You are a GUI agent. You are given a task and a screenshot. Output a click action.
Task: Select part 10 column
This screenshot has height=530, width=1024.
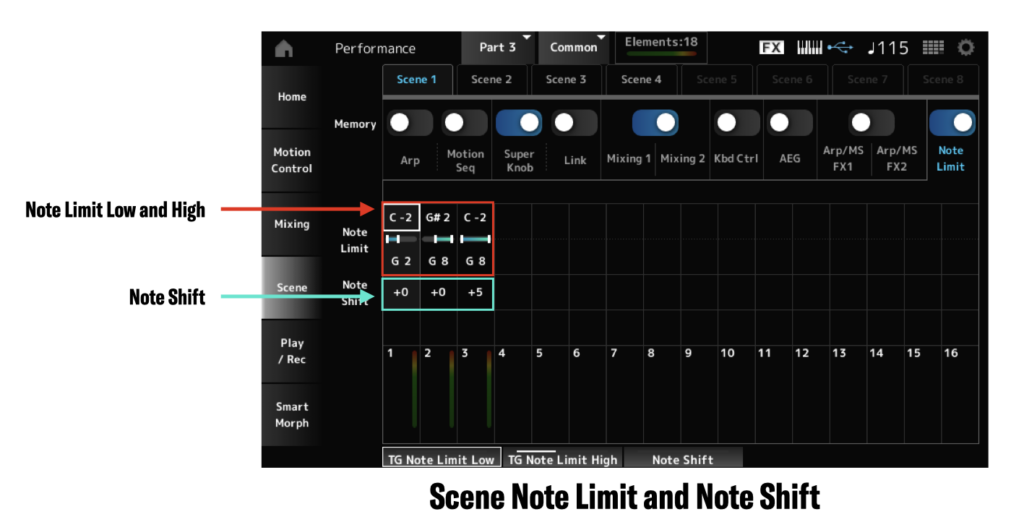(x=736, y=394)
